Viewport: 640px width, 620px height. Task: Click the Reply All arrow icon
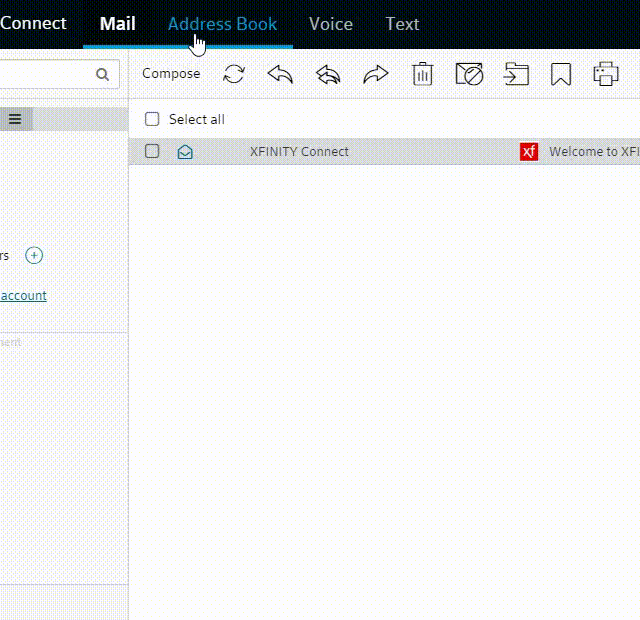[x=328, y=74]
